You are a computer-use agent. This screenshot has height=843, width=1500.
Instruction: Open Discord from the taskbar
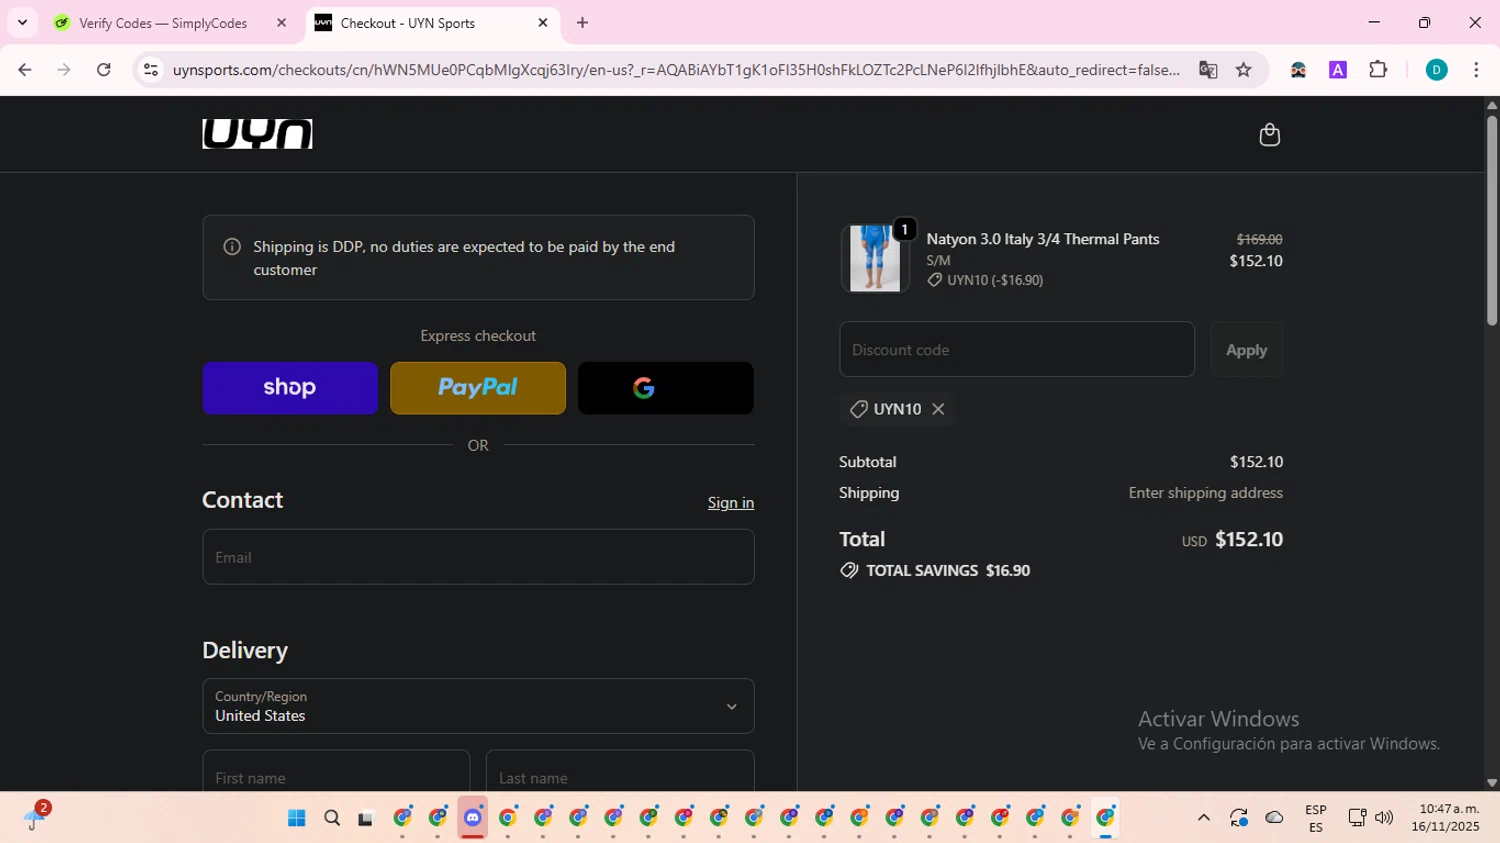click(x=473, y=818)
